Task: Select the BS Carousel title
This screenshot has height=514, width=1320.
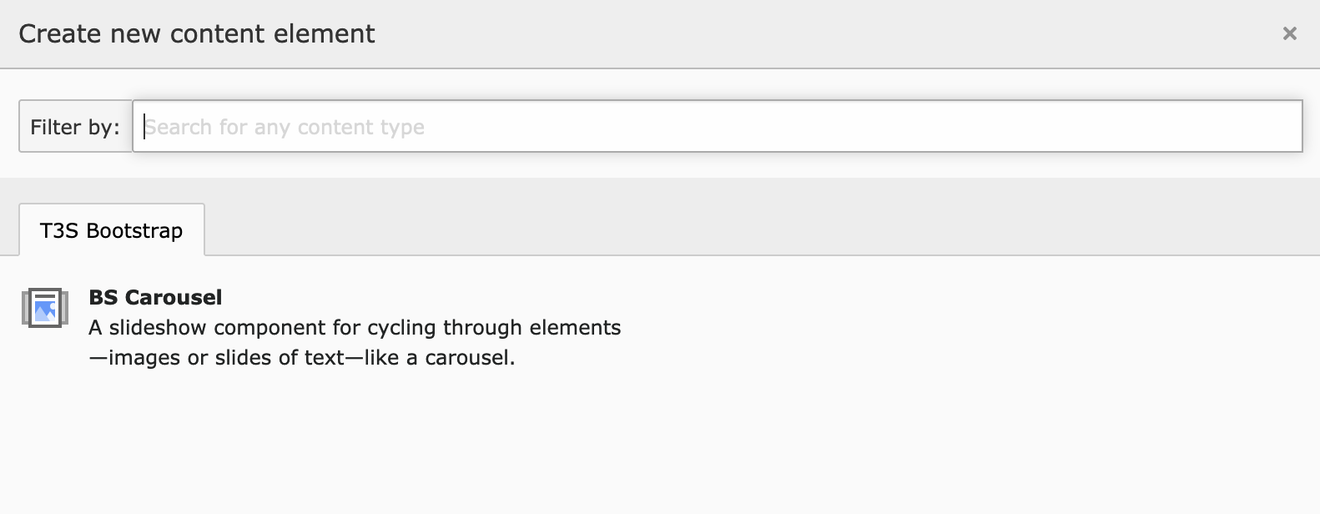Action: [155, 297]
